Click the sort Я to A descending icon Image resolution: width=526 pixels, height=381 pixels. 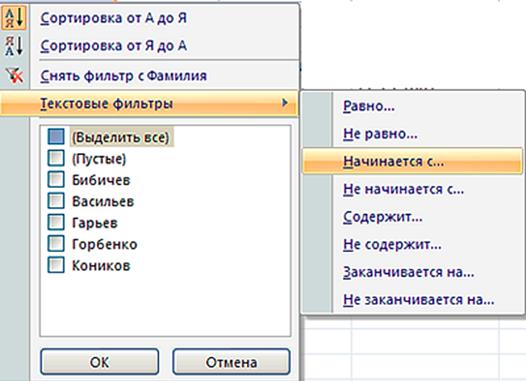[14, 46]
